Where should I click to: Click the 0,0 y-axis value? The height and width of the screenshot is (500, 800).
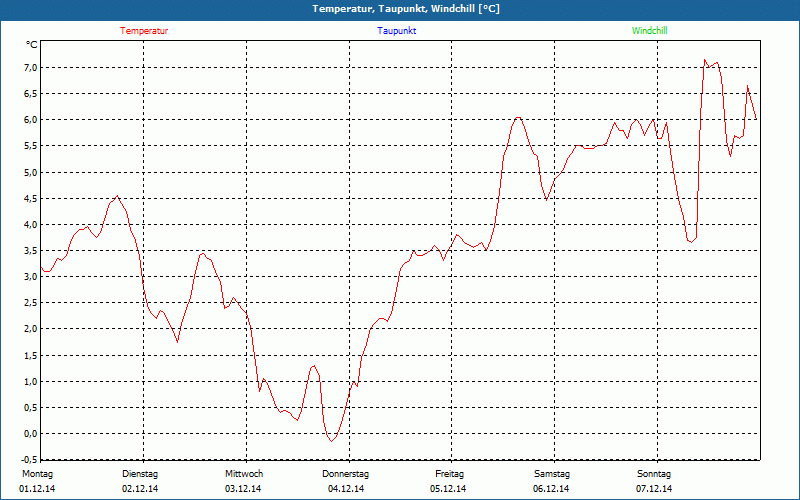tap(30, 434)
